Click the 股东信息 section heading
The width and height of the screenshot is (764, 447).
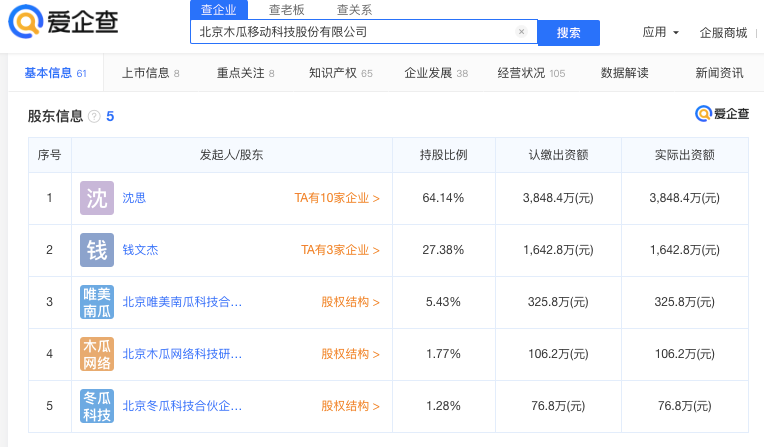coord(55,117)
